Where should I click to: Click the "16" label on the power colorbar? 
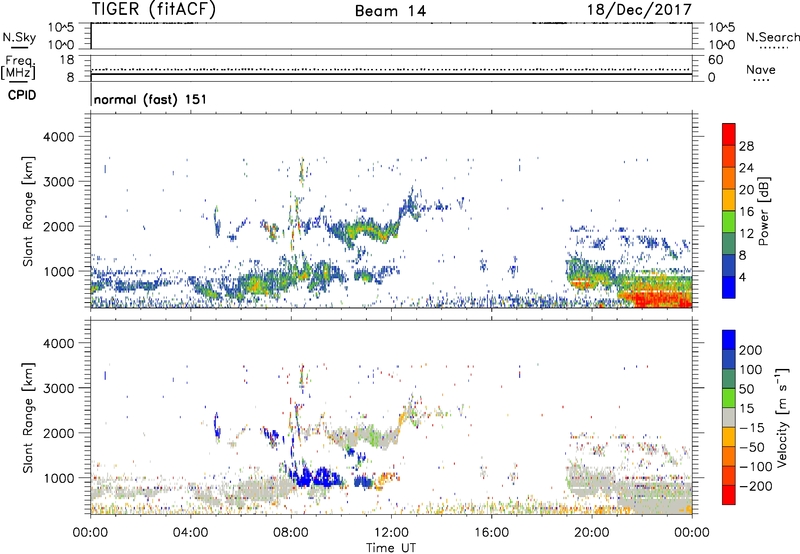[x=746, y=212]
